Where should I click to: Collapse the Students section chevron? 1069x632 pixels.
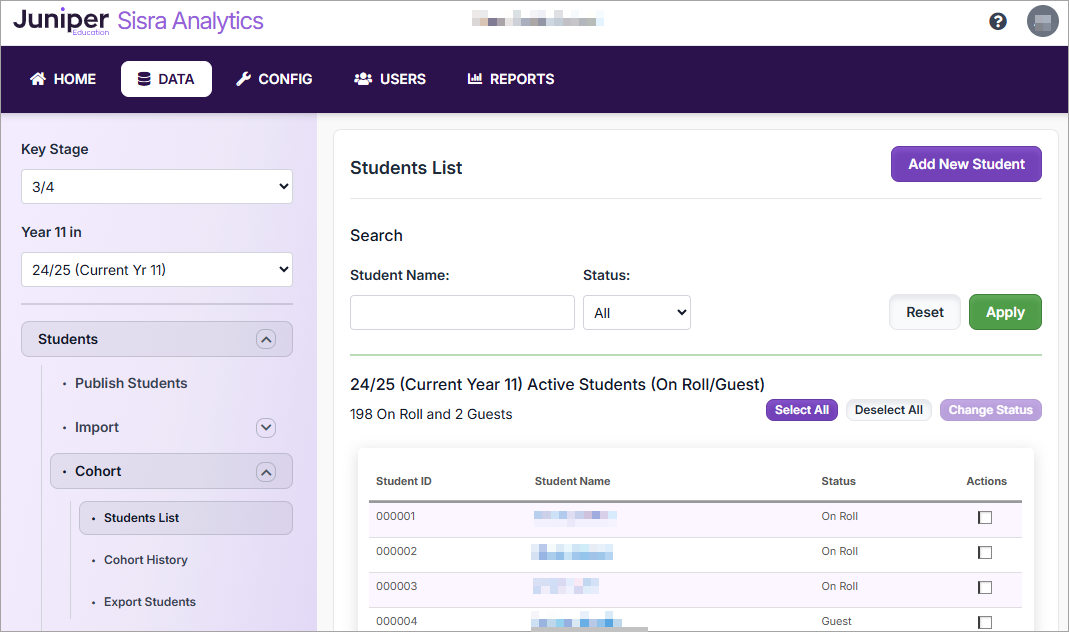tap(265, 339)
